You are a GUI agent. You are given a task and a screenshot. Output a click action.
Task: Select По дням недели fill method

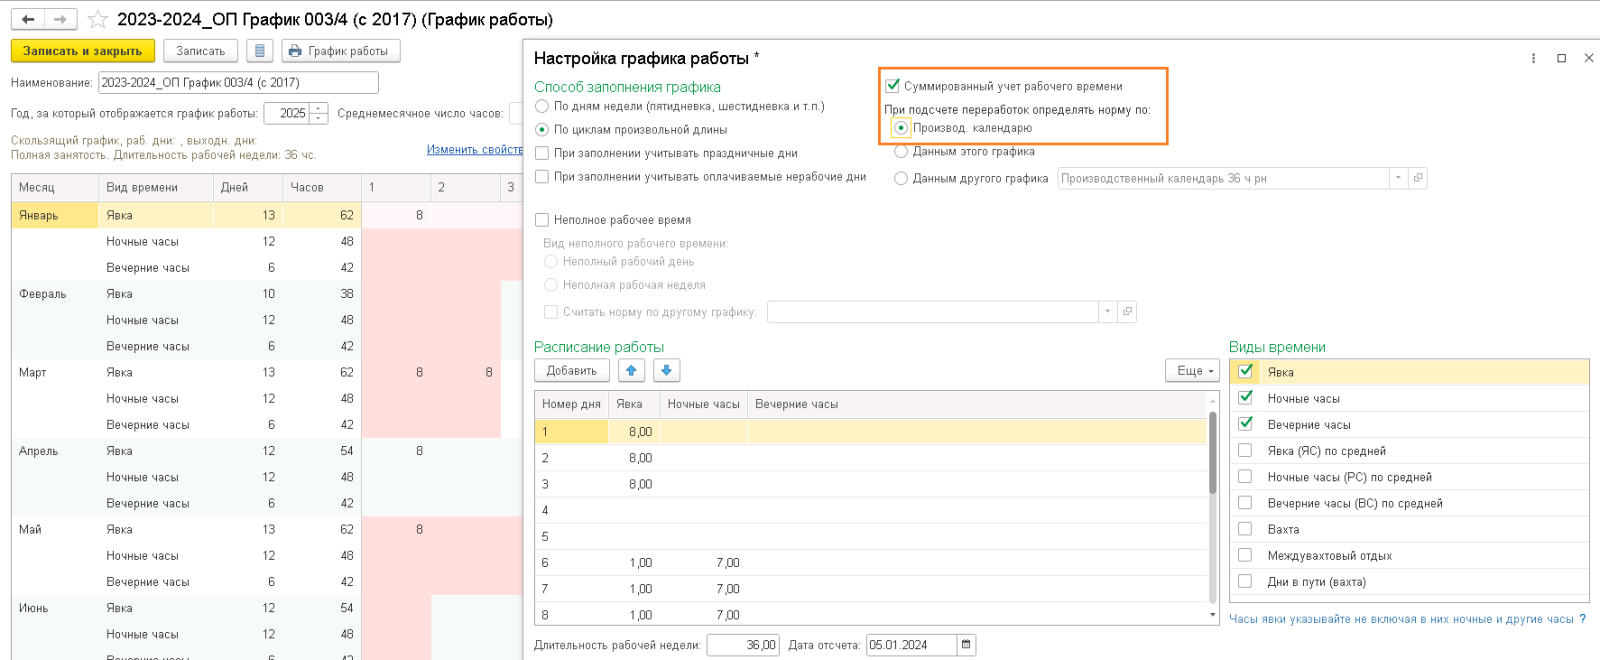[x=542, y=106]
